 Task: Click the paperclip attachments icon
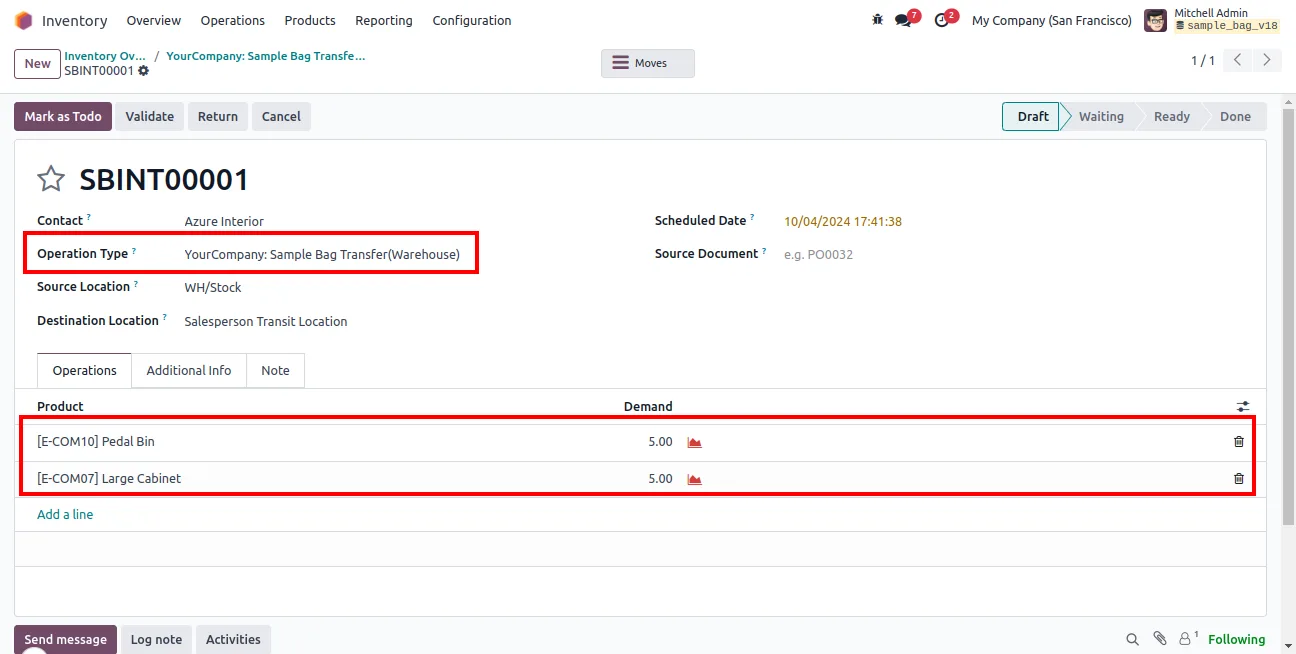1160,639
